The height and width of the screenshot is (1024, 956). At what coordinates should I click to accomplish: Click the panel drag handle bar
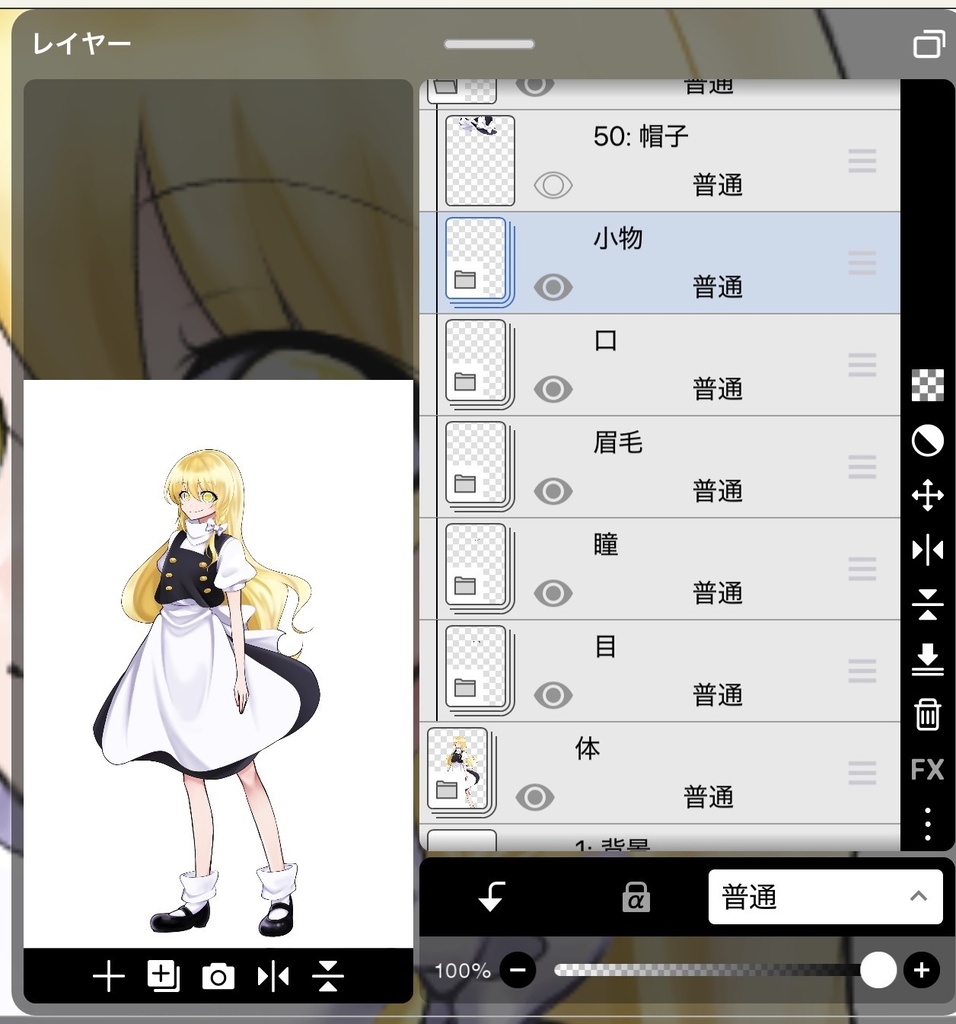(x=489, y=44)
